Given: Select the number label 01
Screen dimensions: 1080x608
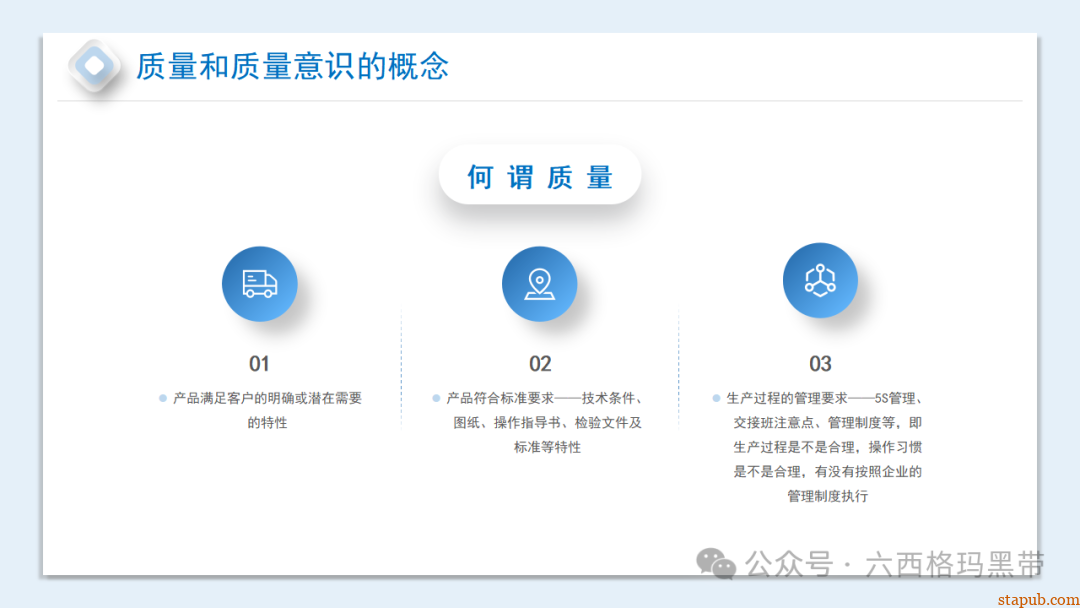Looking at the screenshot, I should coord(259,364).
